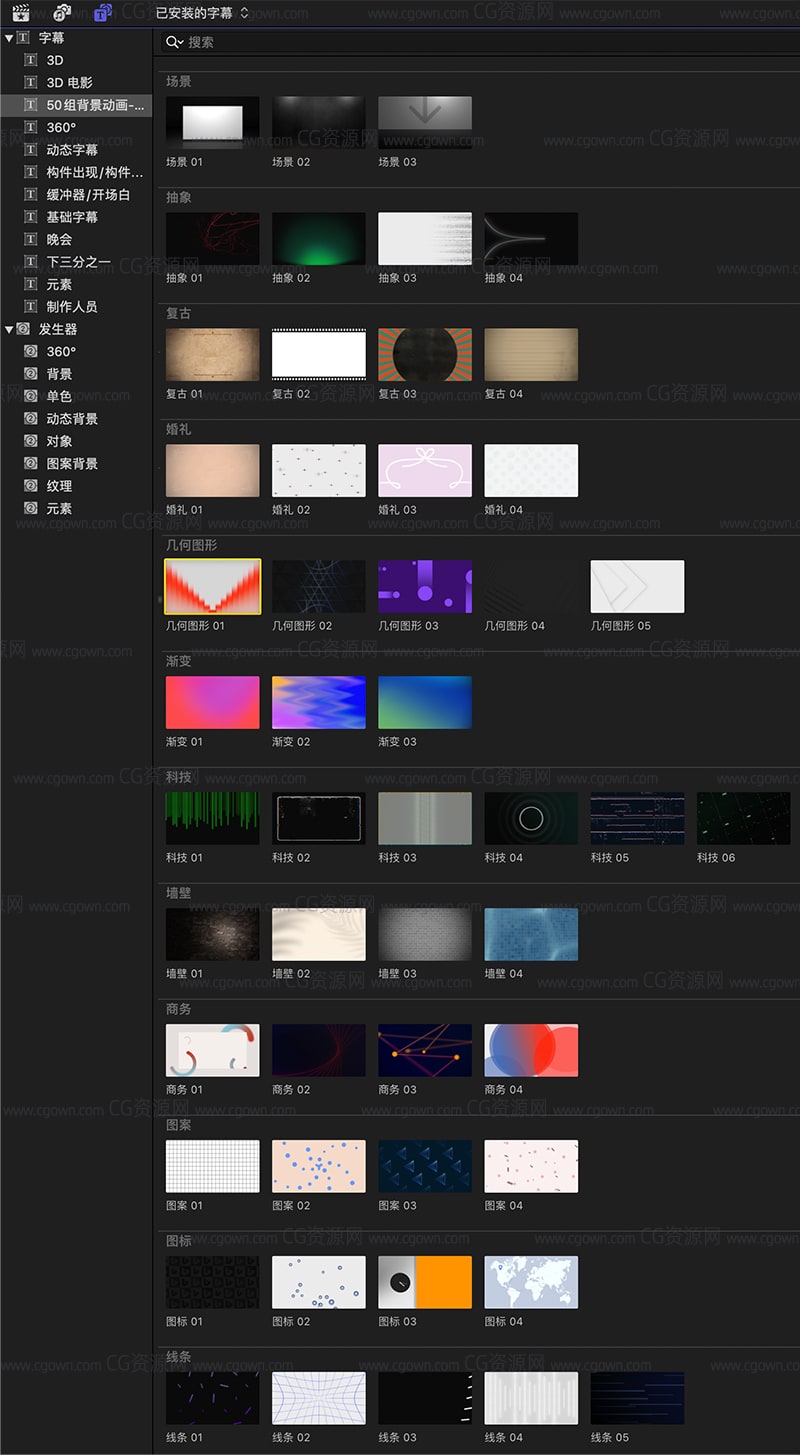Click the 商务 03 thumbnail
The height and width of the screenshot is (1455, 800).
click(424, 1052)
